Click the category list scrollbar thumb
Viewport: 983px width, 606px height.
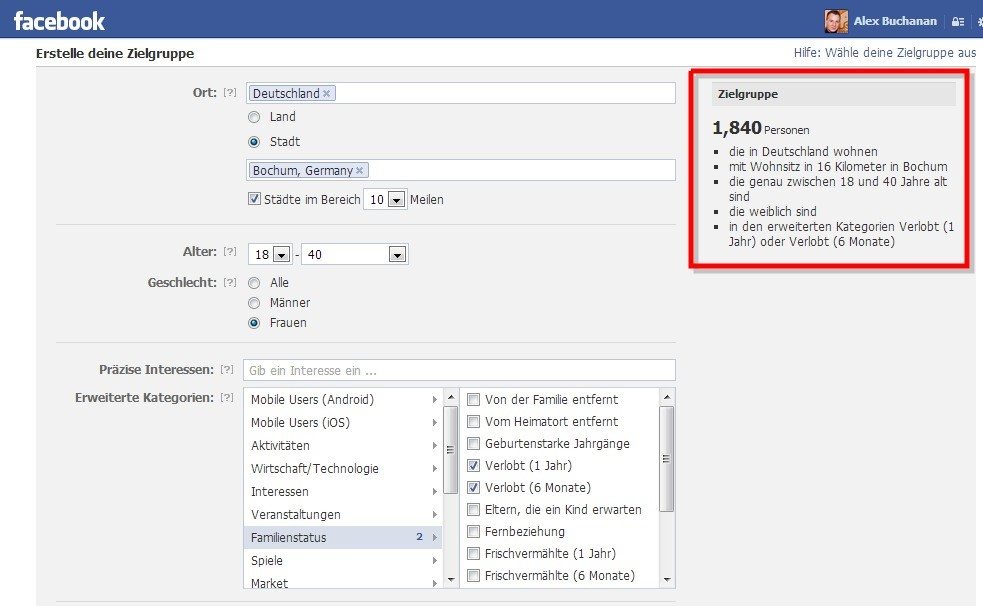(x=451, y=450)
